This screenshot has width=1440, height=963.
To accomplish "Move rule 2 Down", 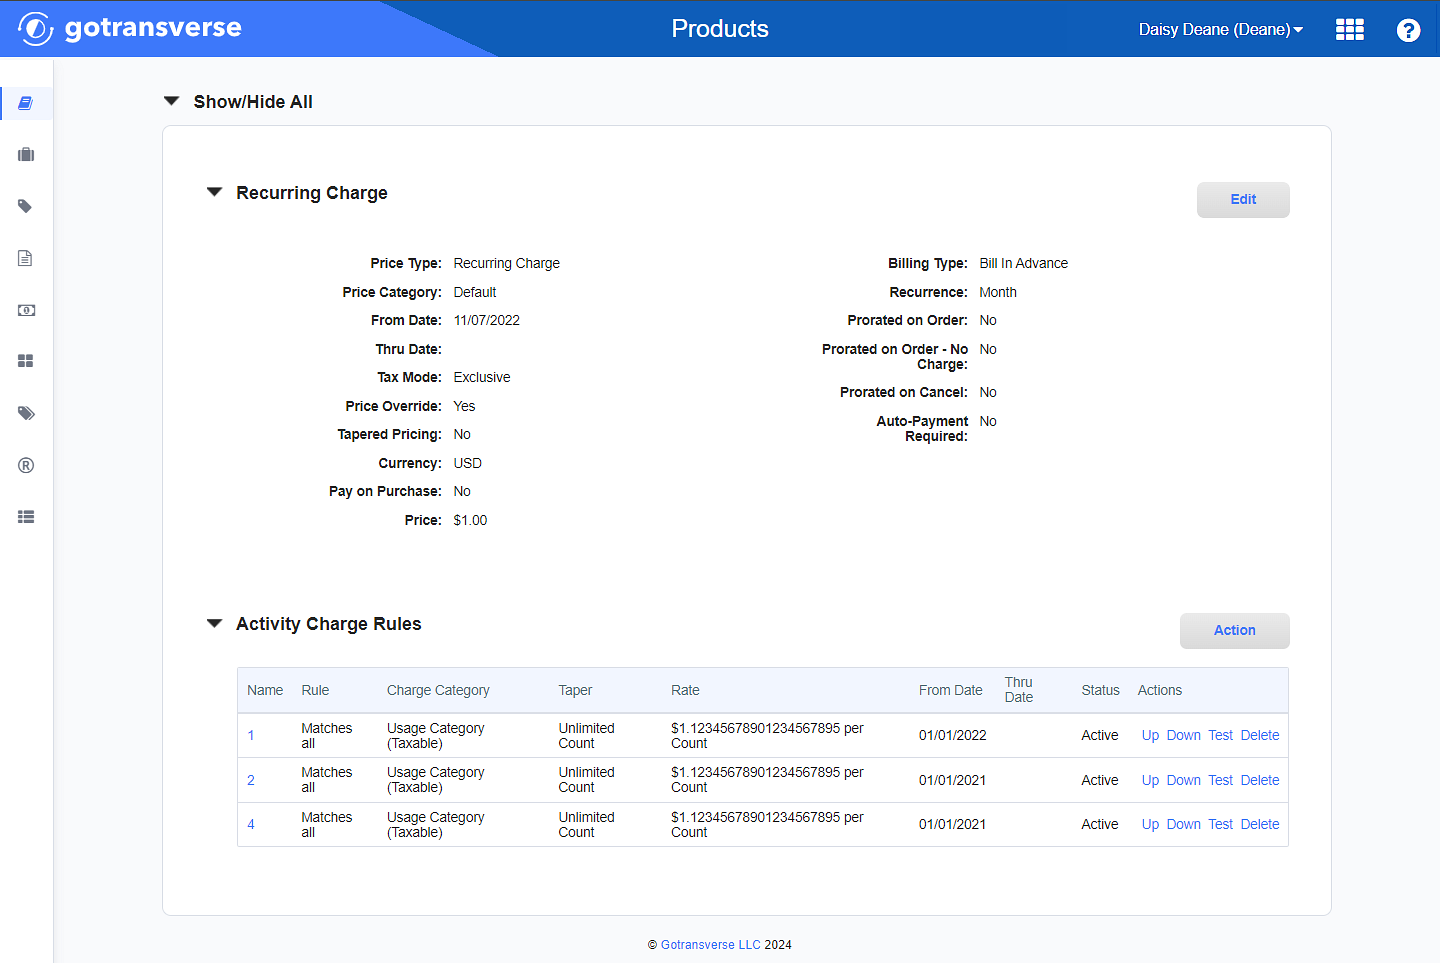I will coord(1183,780).
